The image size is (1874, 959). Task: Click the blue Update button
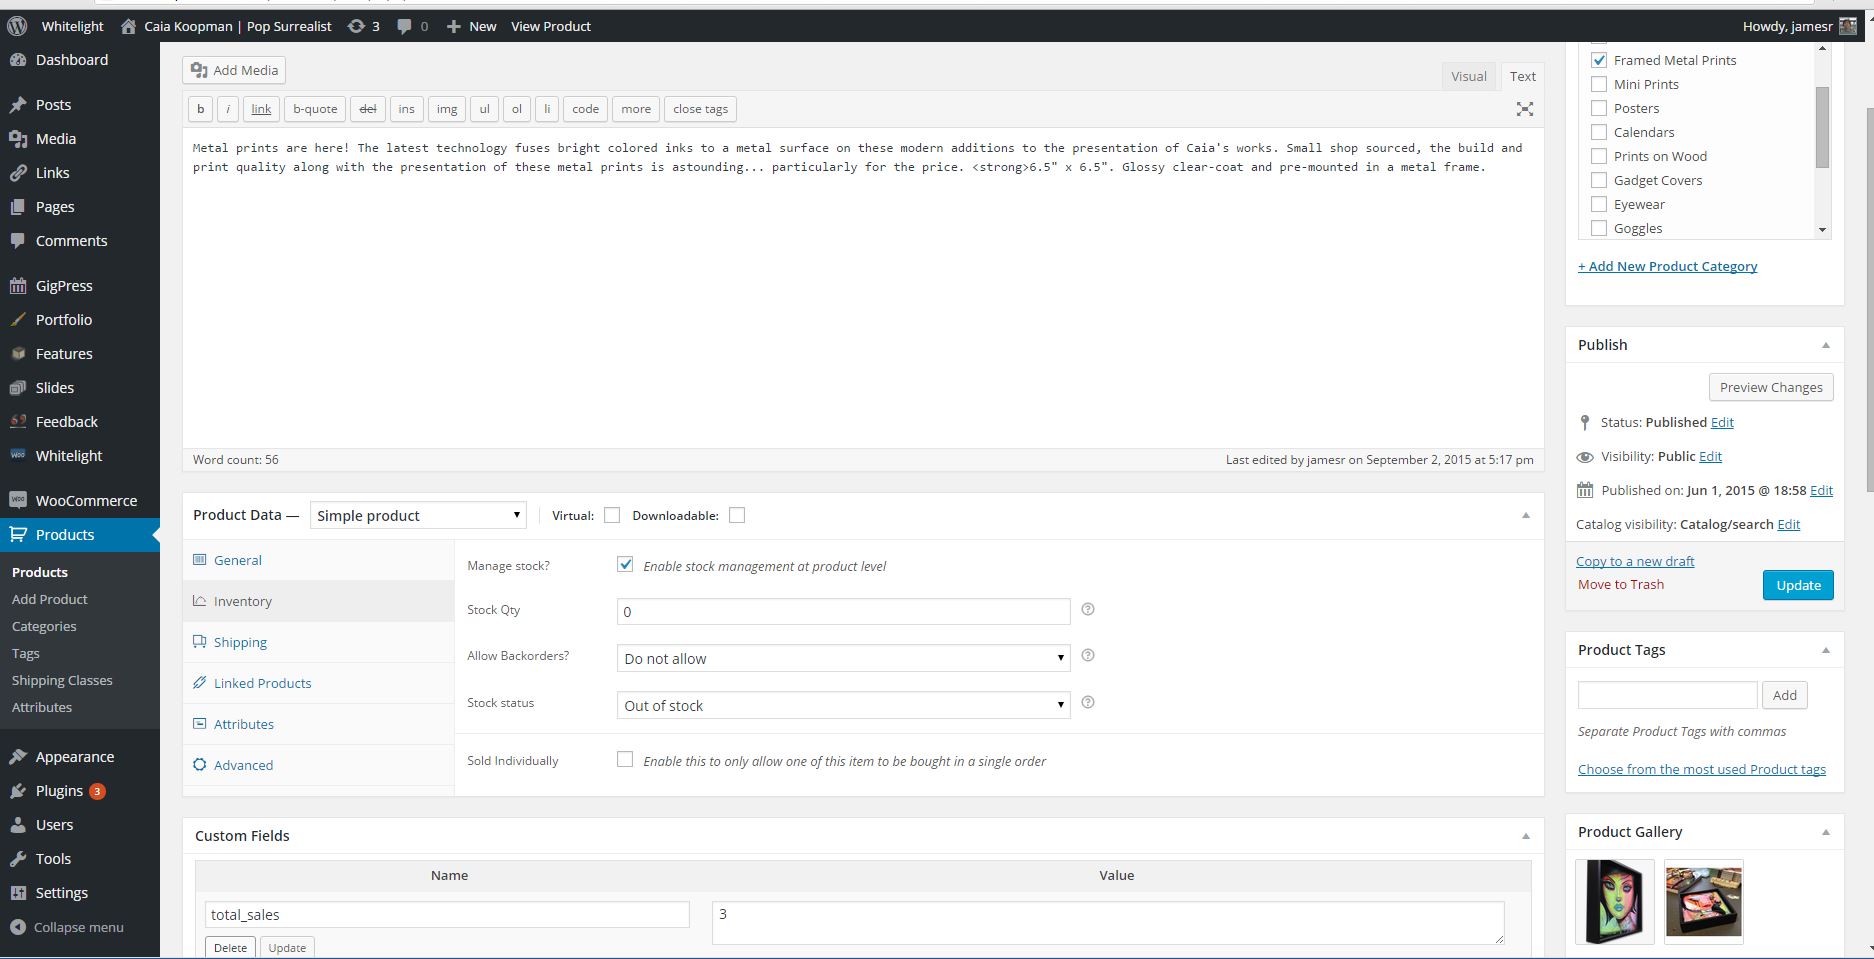coord(1798,585)
